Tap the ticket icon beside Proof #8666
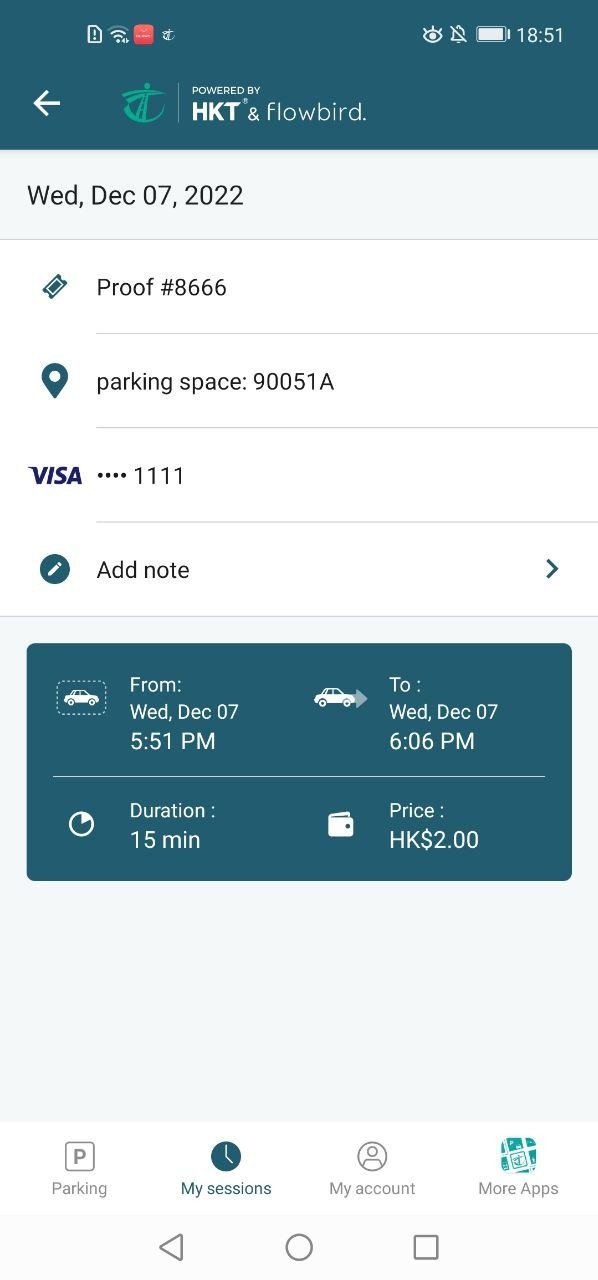This screenshot has height=1280, width=598. [55, 287]
